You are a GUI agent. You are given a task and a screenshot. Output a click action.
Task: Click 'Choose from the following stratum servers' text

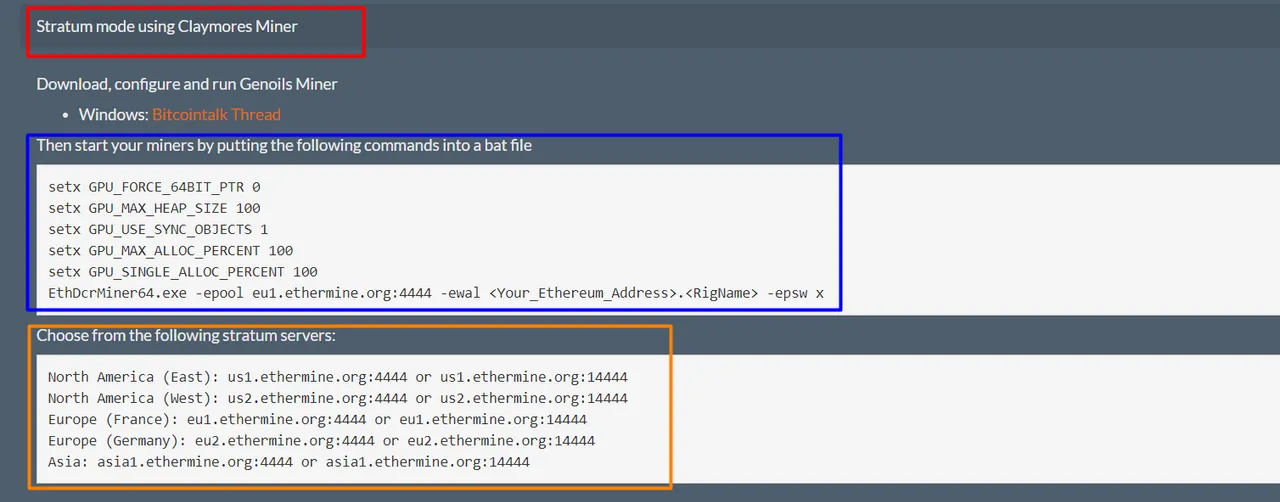point(186,335)
